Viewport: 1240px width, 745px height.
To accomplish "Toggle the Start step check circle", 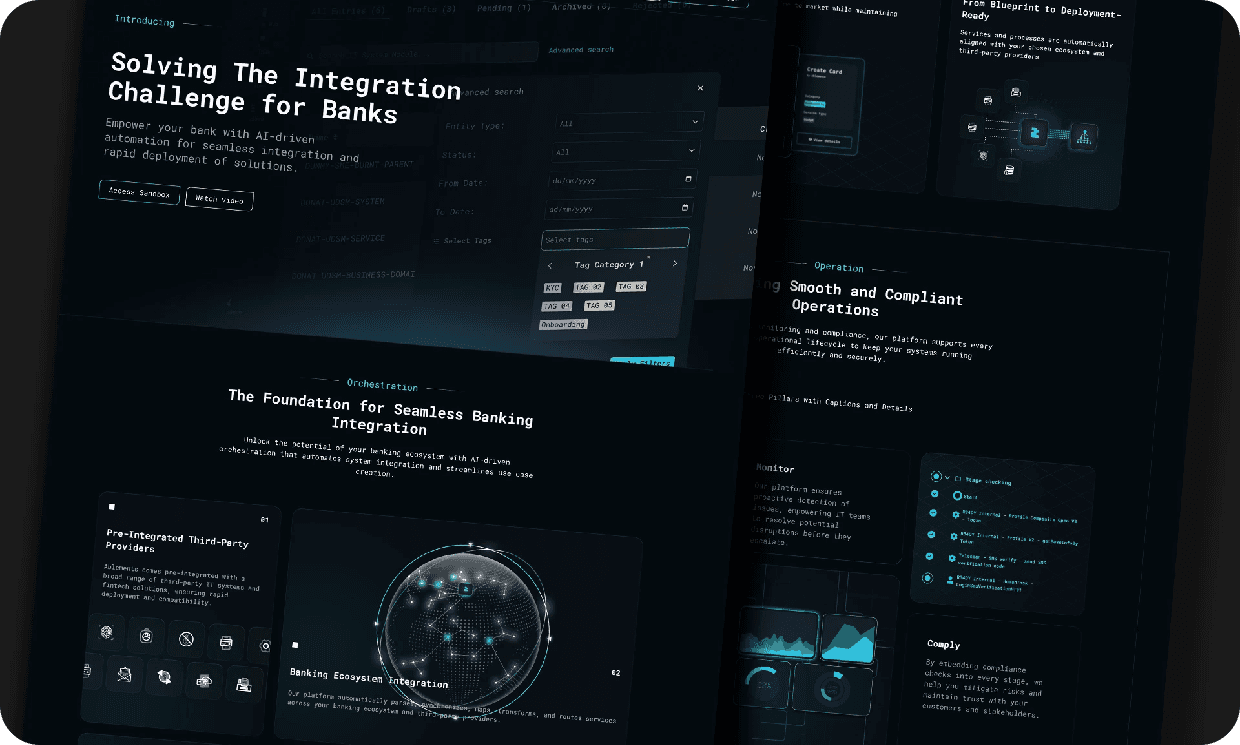I will click(934, 494).
